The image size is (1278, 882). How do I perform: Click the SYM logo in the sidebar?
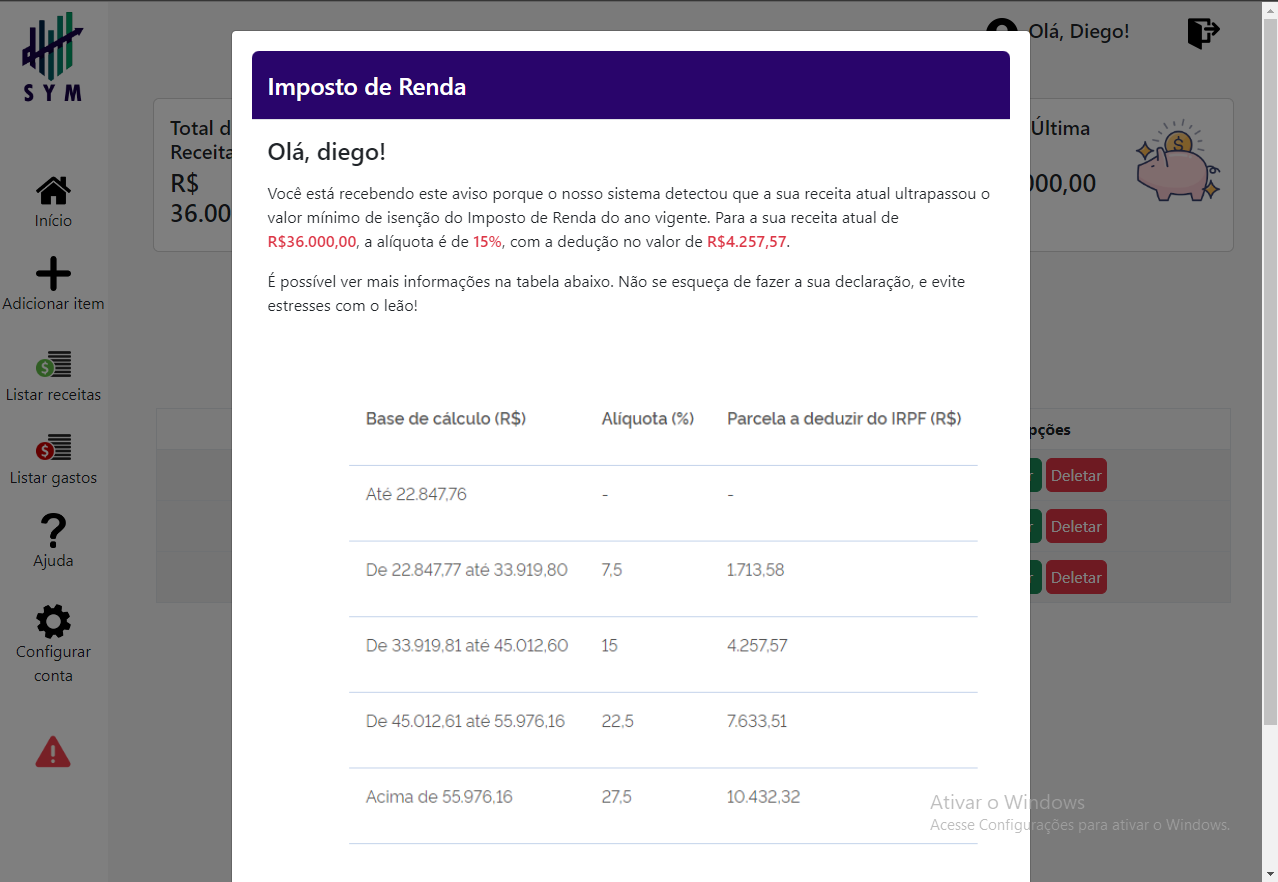(53, 57)
